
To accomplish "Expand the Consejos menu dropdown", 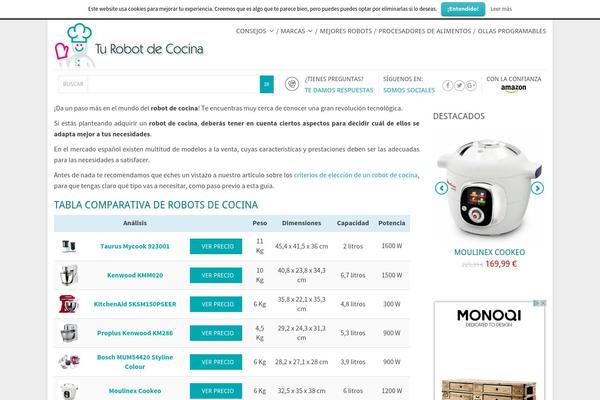I will pos(255,31).
